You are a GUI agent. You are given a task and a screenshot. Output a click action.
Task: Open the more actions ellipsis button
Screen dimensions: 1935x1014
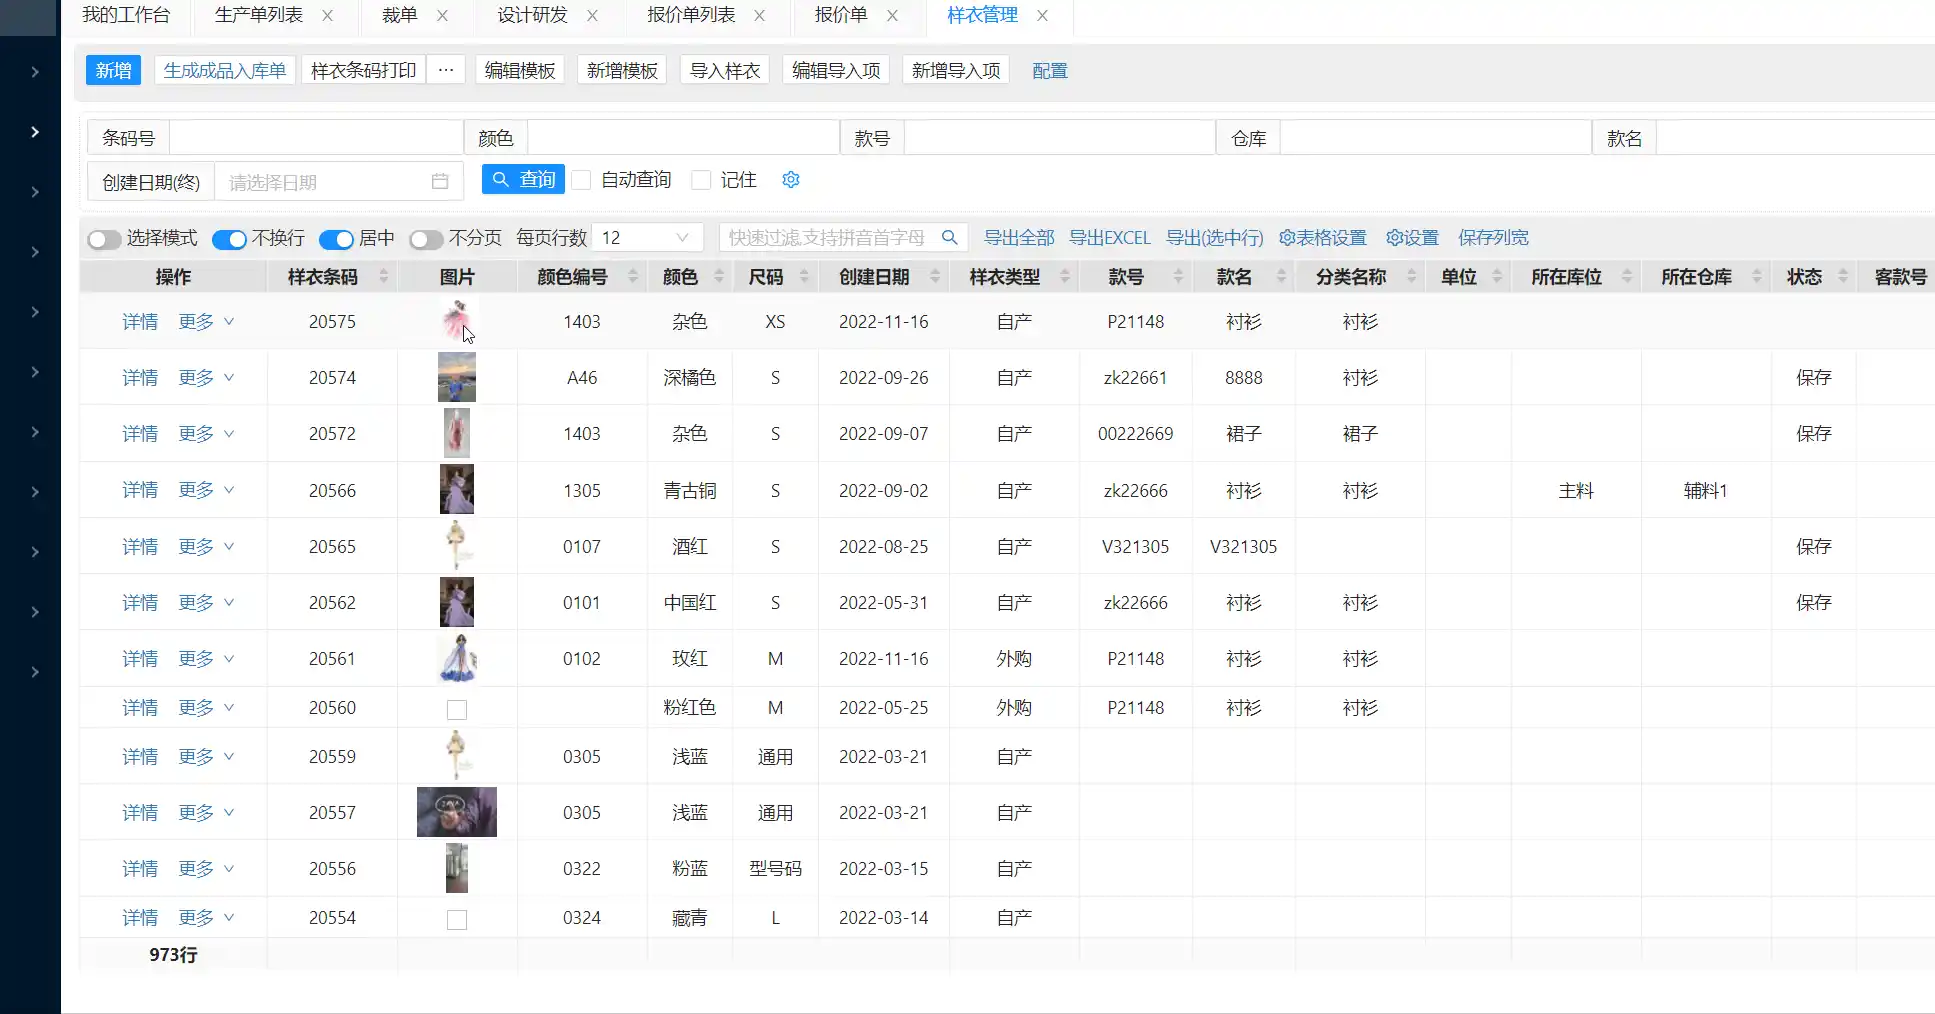446,70
